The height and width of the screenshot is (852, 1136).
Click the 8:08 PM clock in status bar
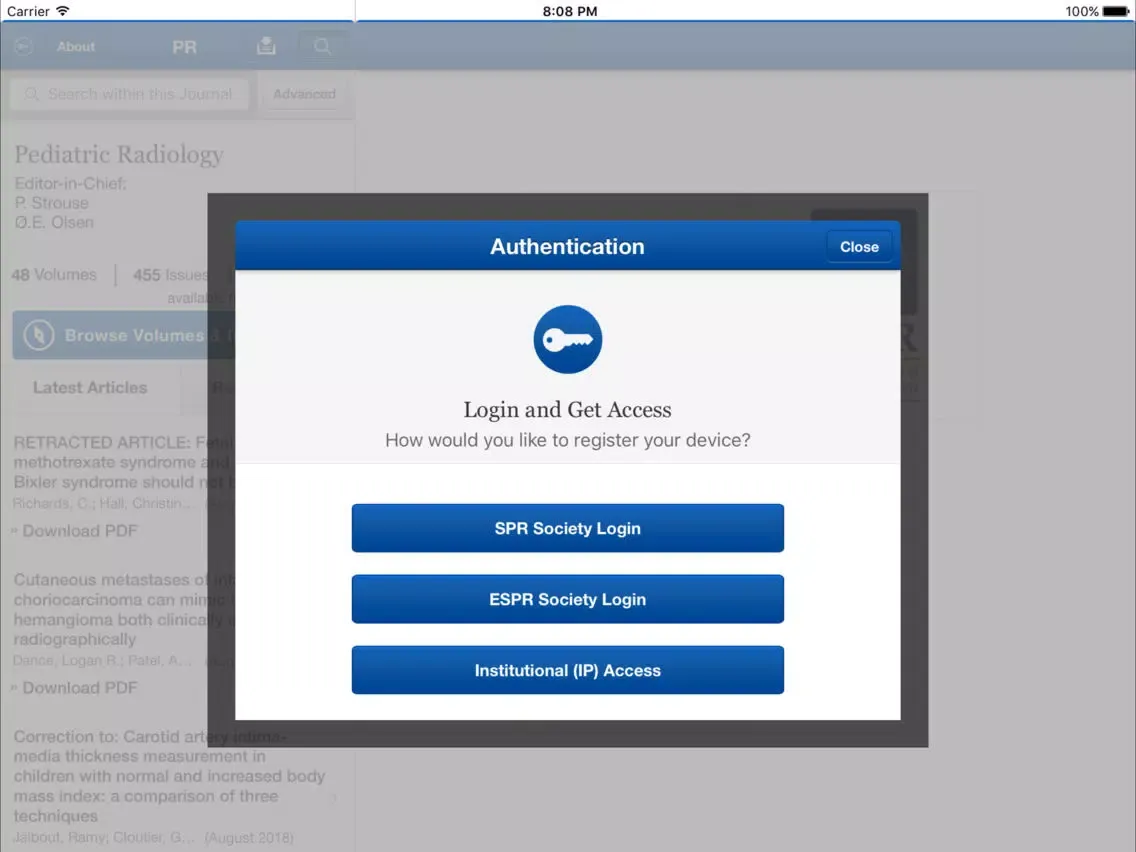(x=569, y=11)
